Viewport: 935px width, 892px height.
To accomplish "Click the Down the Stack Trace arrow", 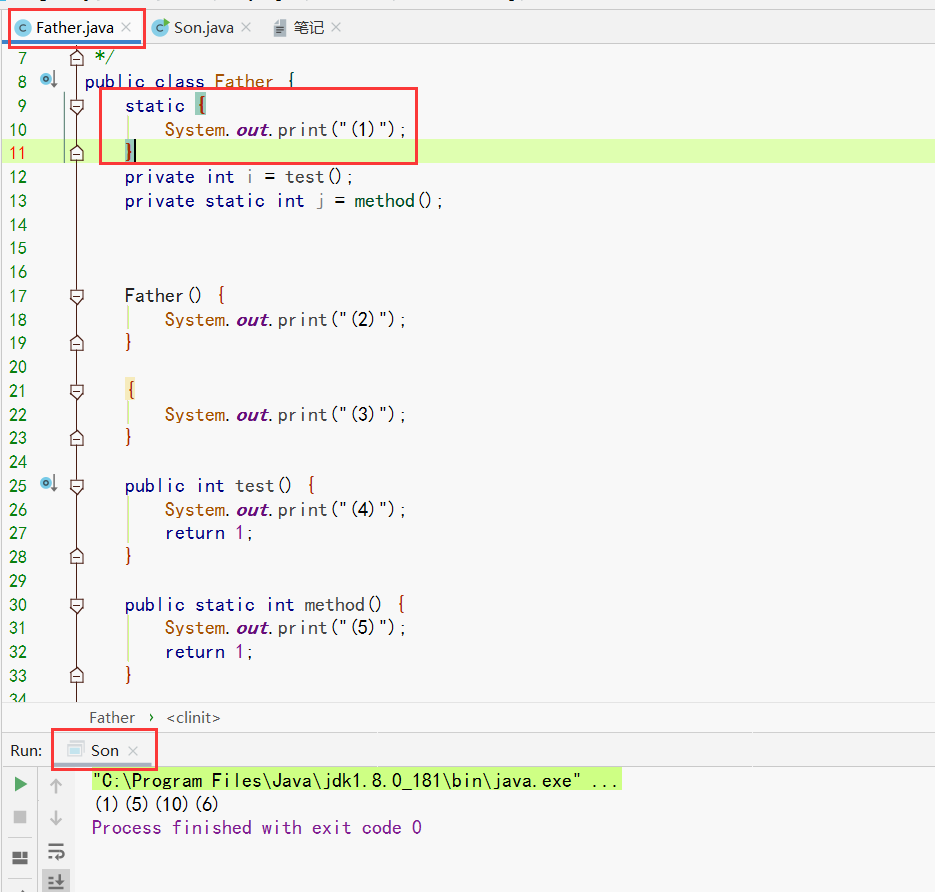I will (x=56, y=817).
